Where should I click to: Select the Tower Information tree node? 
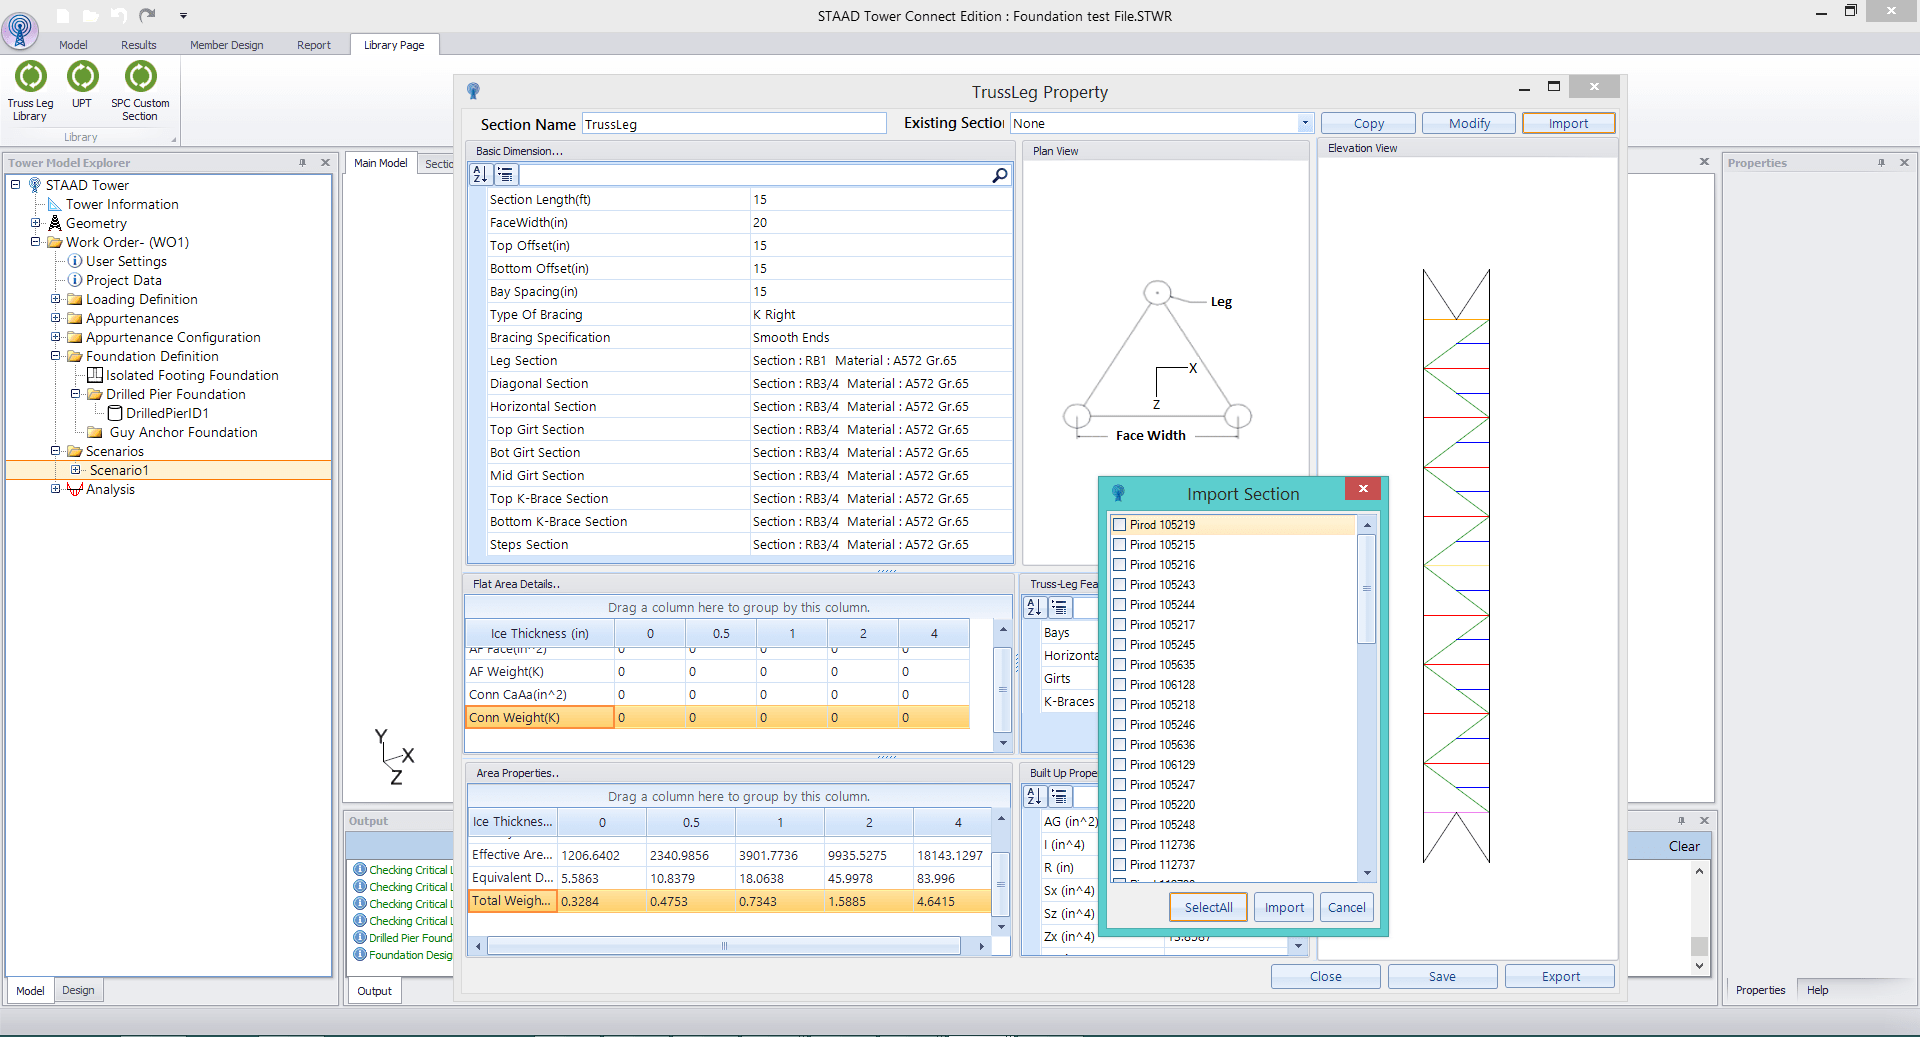[x=122, y=204]
